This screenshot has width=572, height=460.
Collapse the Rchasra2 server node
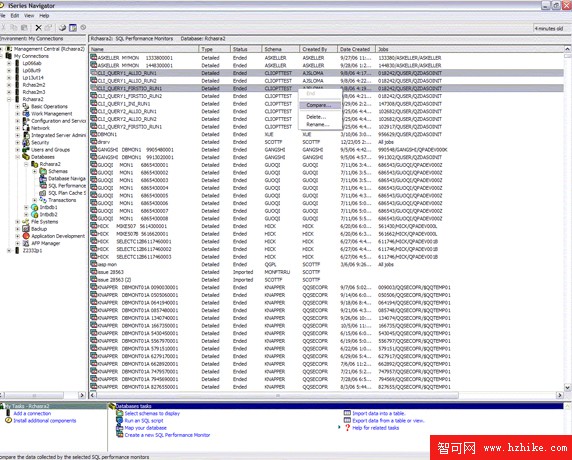9,99
